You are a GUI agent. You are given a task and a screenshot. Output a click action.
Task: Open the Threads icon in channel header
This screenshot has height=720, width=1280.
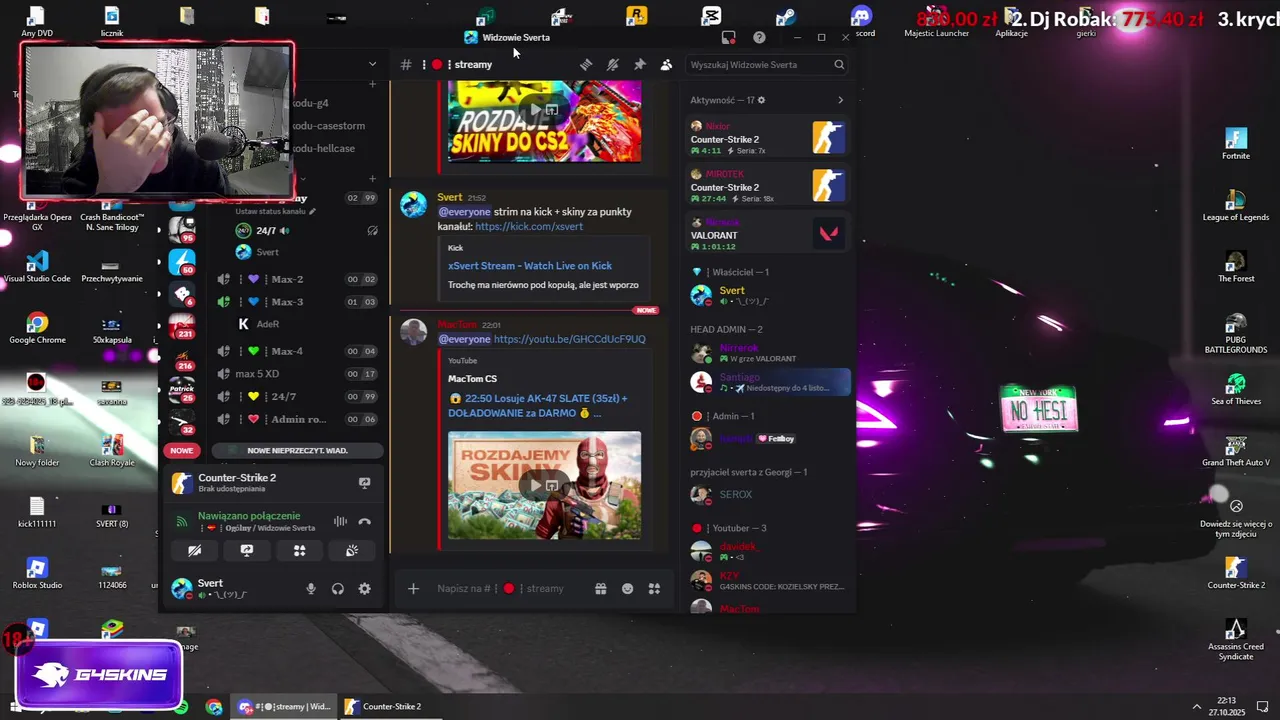pos(586,64)
